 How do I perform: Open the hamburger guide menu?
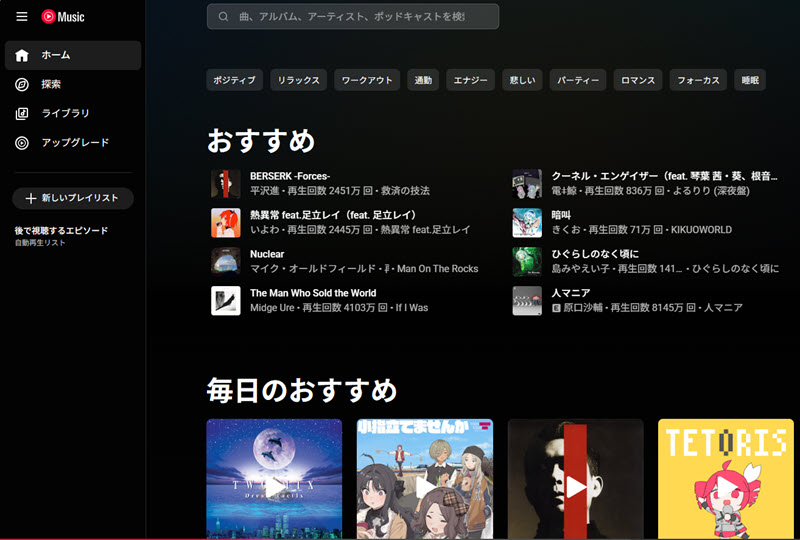(21, 17)
